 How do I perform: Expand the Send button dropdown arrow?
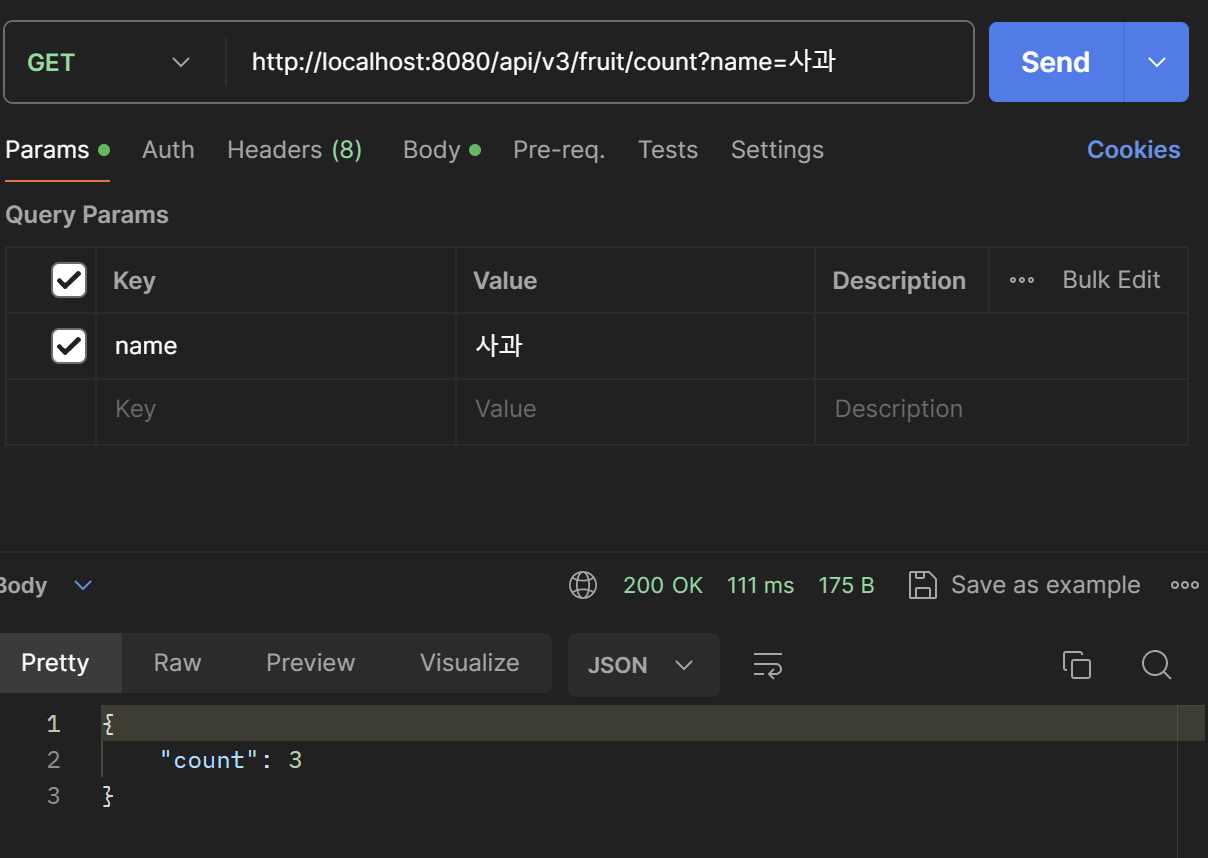[1157, 62]
